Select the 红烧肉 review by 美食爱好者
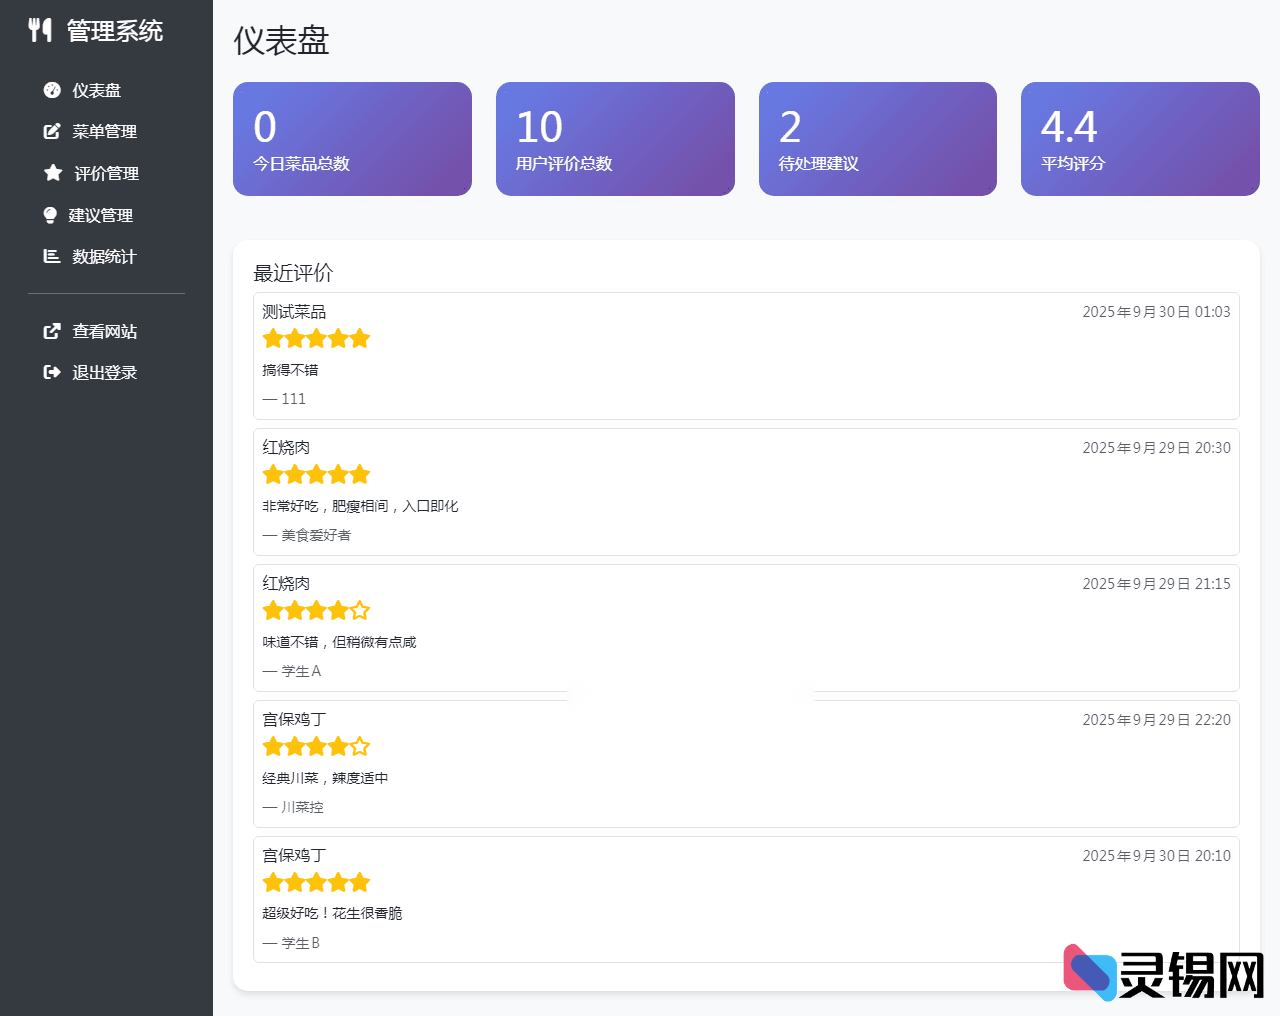 pyautogui.click(x=746, y=492)
